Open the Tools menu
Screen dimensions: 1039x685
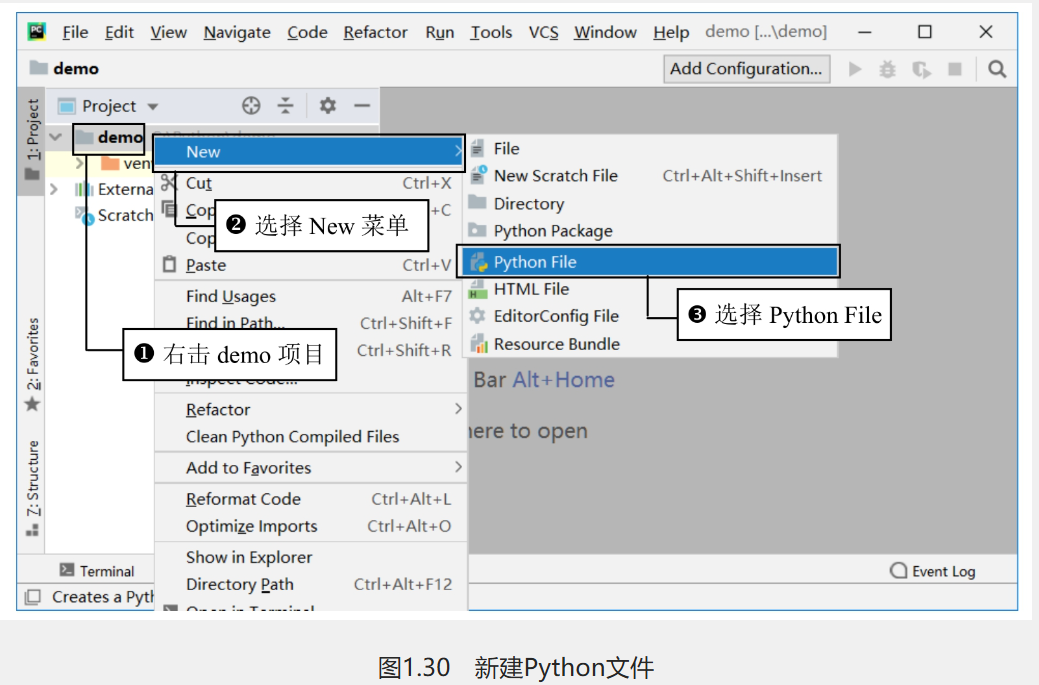click(x=491, y=32)
